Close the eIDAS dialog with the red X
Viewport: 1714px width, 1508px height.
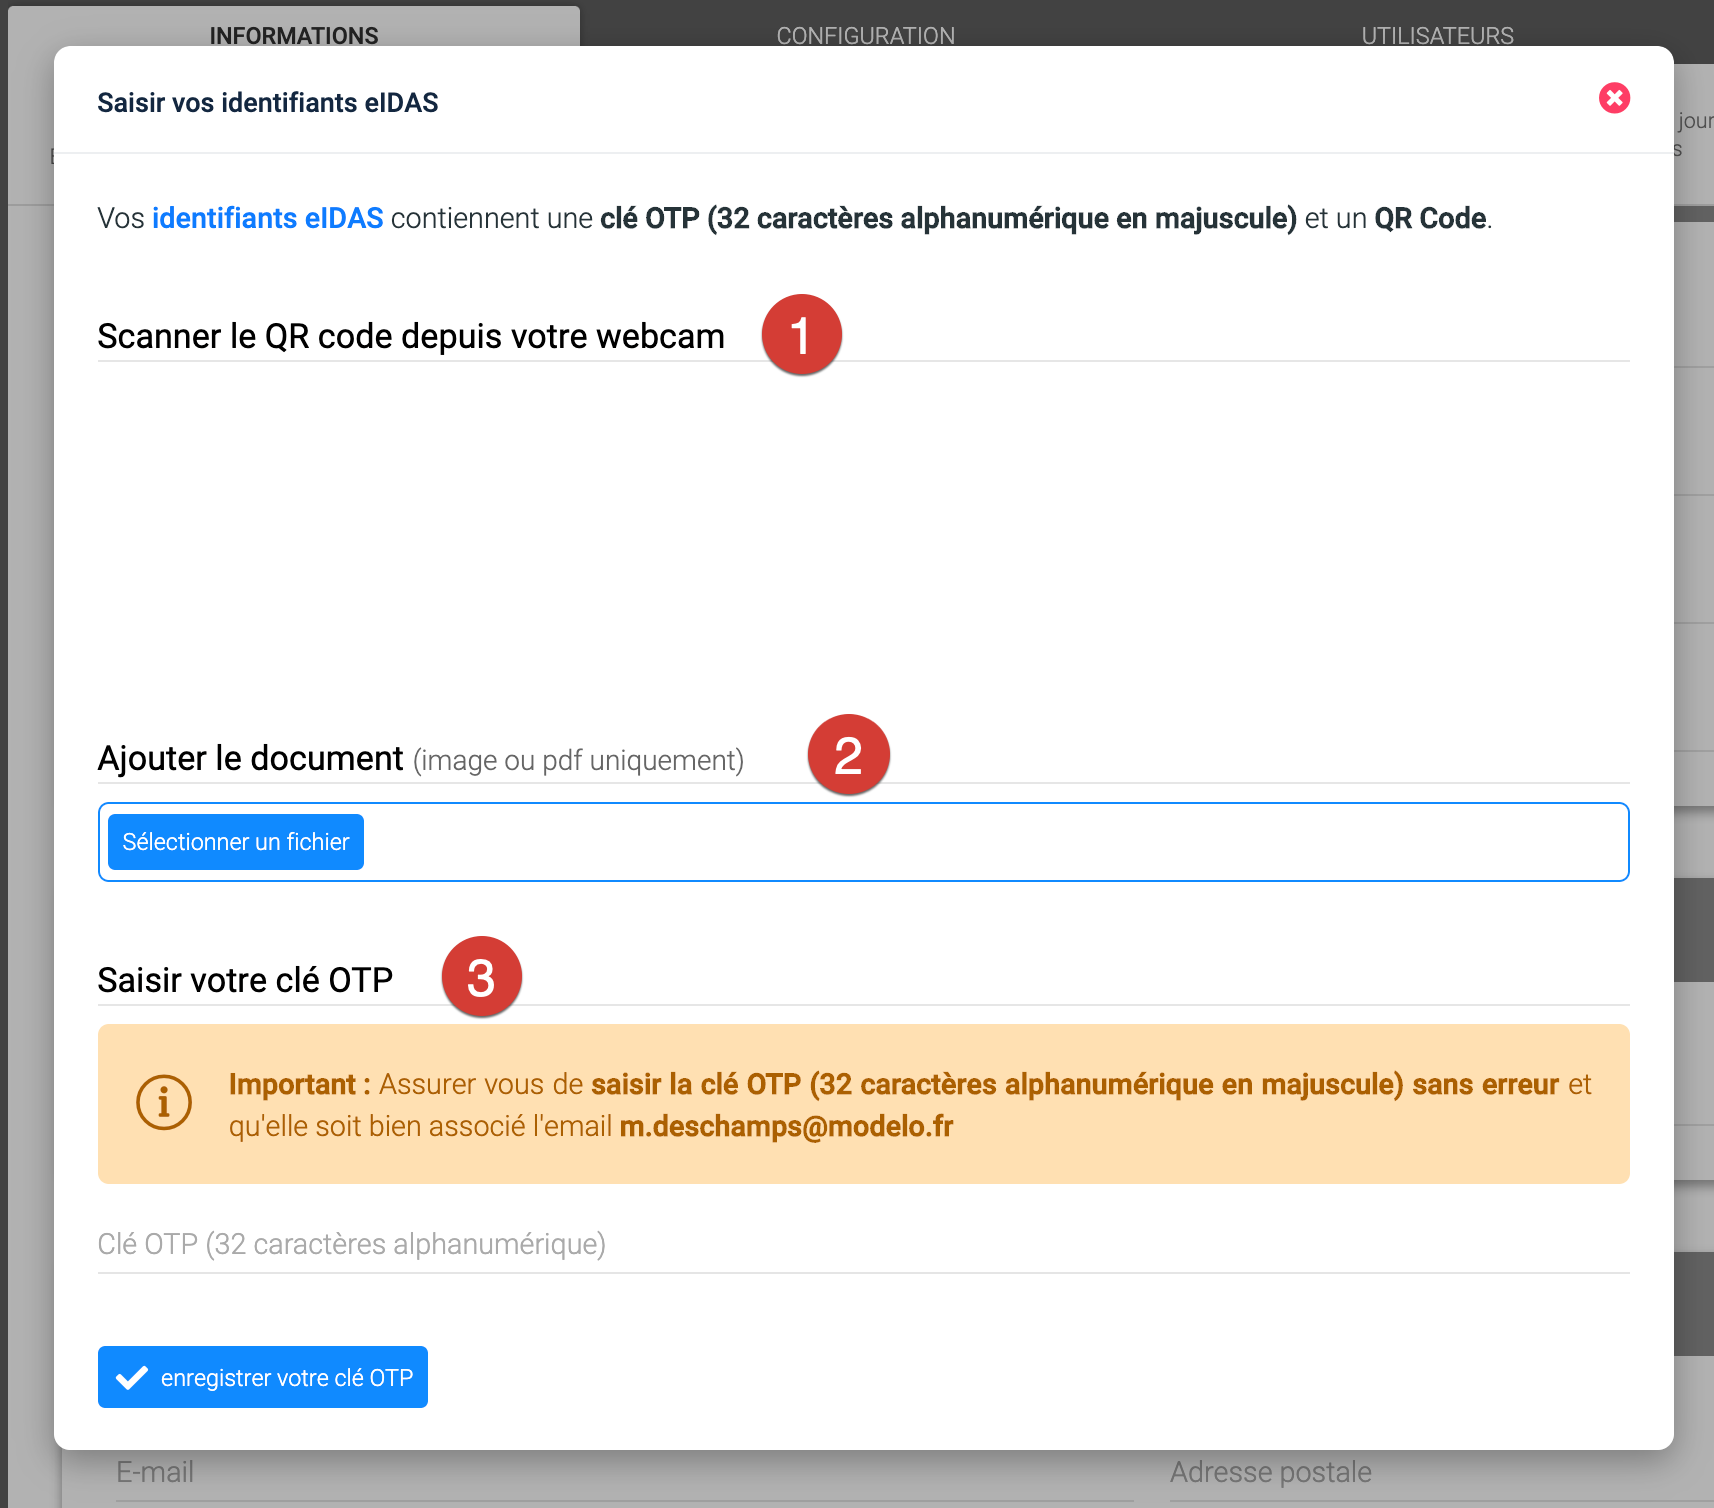1613,98
